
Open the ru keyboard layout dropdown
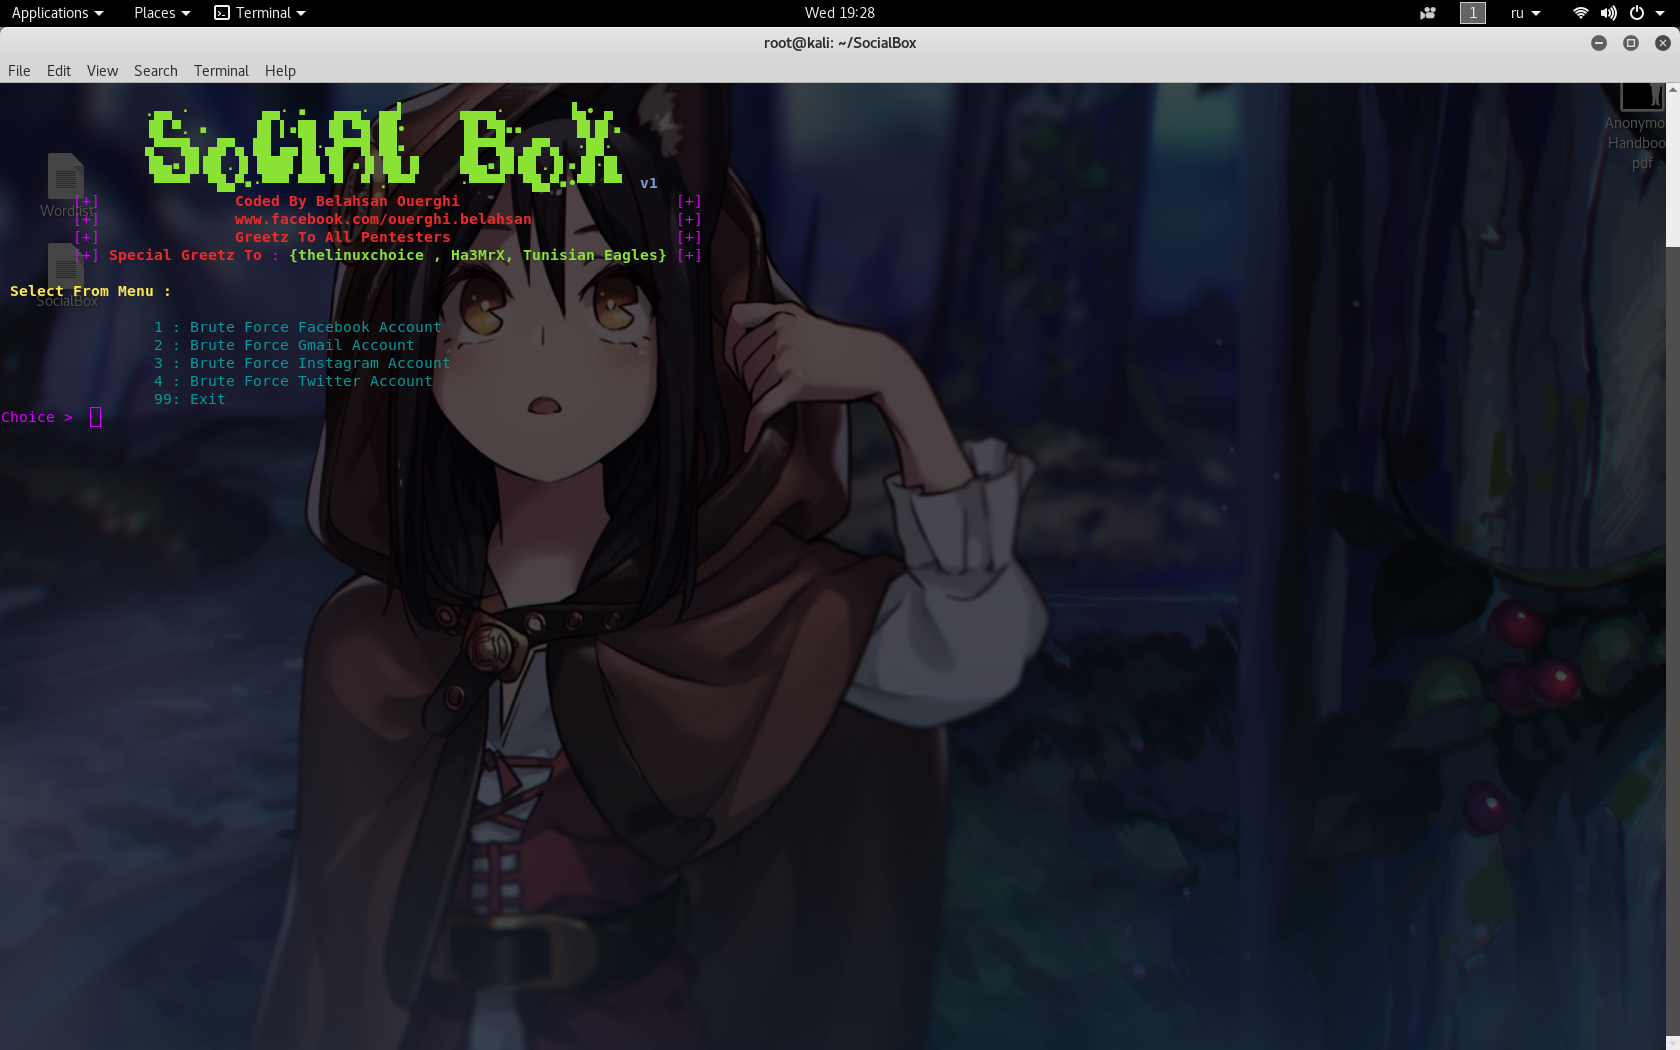[1525, 13]
